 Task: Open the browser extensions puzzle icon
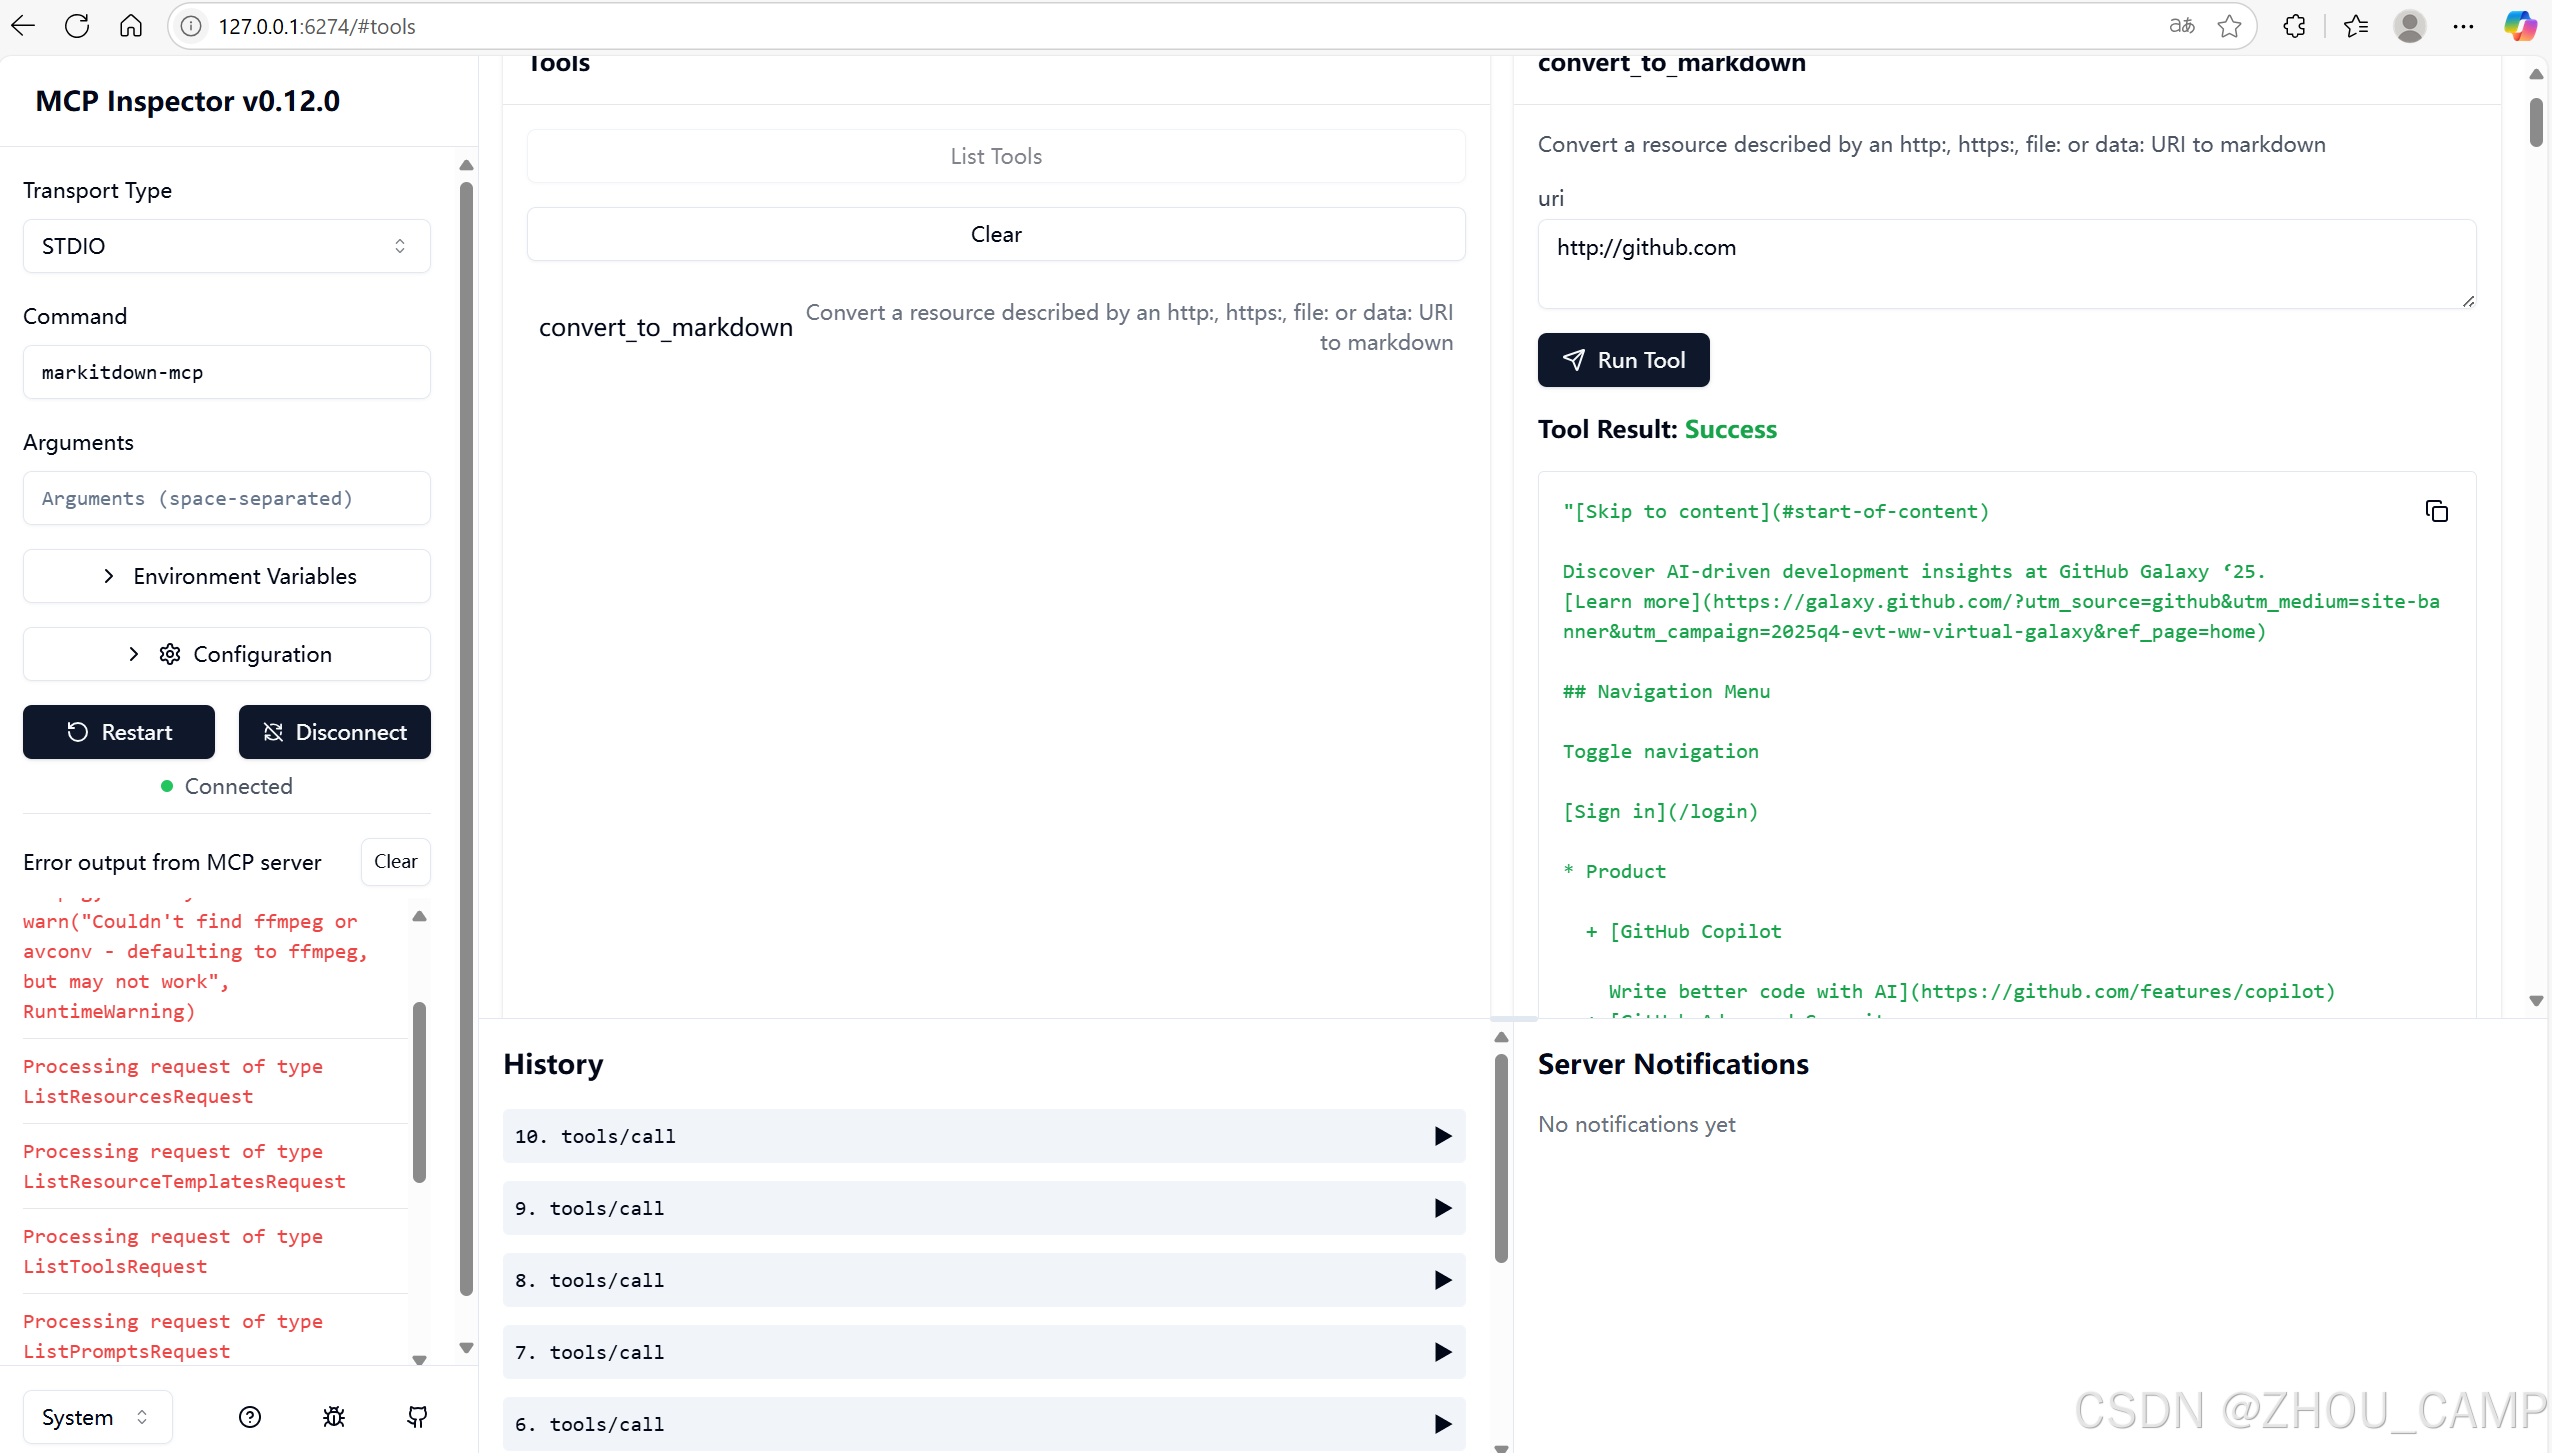2294,26
